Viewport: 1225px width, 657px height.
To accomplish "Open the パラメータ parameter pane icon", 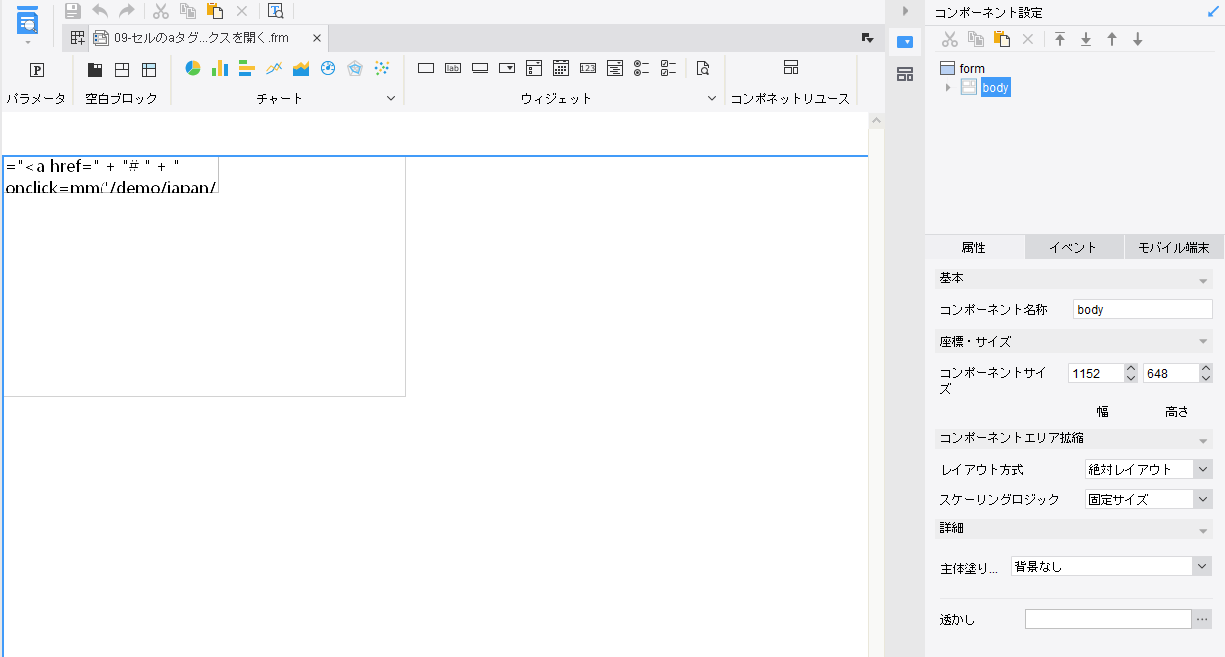I will click(x=37, y=72).
